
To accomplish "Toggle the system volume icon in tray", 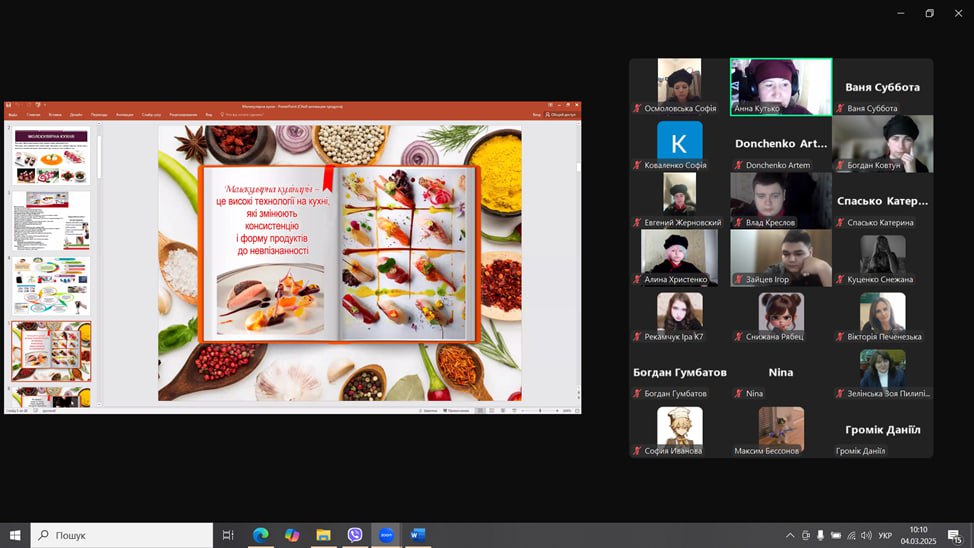I will point(866,536).
